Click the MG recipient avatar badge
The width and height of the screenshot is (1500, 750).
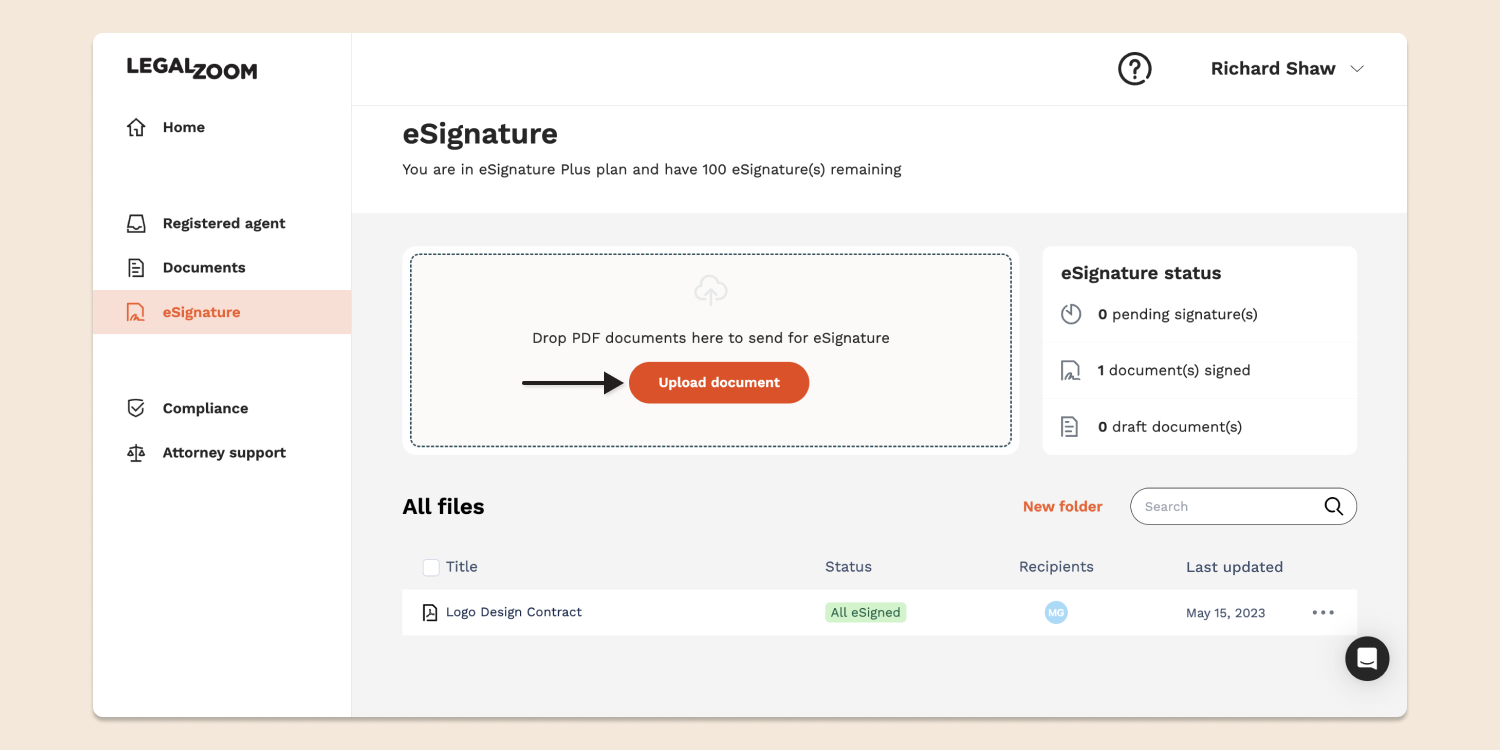click(x=1056, y=612)
